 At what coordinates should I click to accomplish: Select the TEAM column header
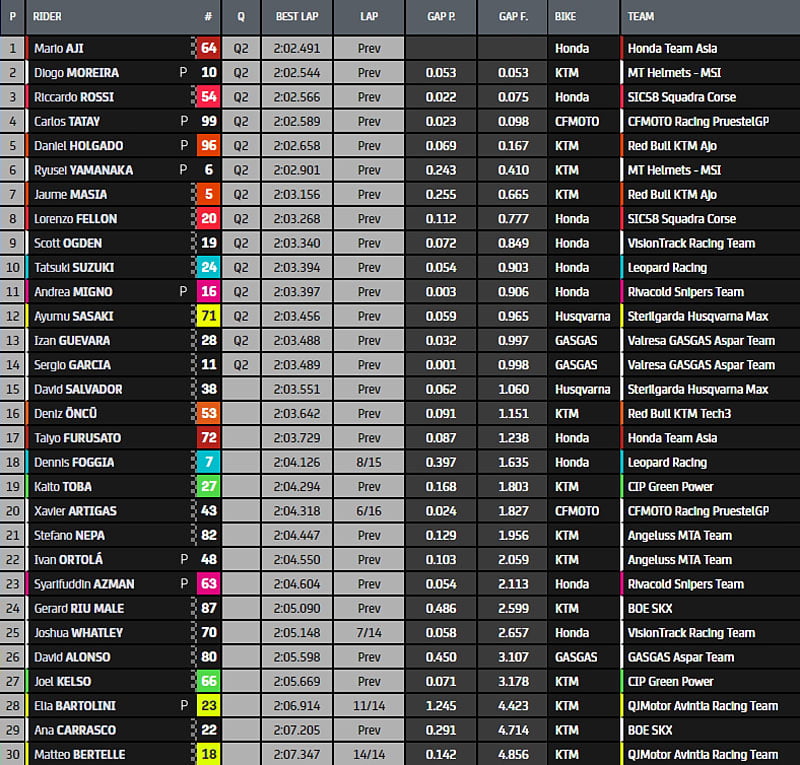coord(642,17)
